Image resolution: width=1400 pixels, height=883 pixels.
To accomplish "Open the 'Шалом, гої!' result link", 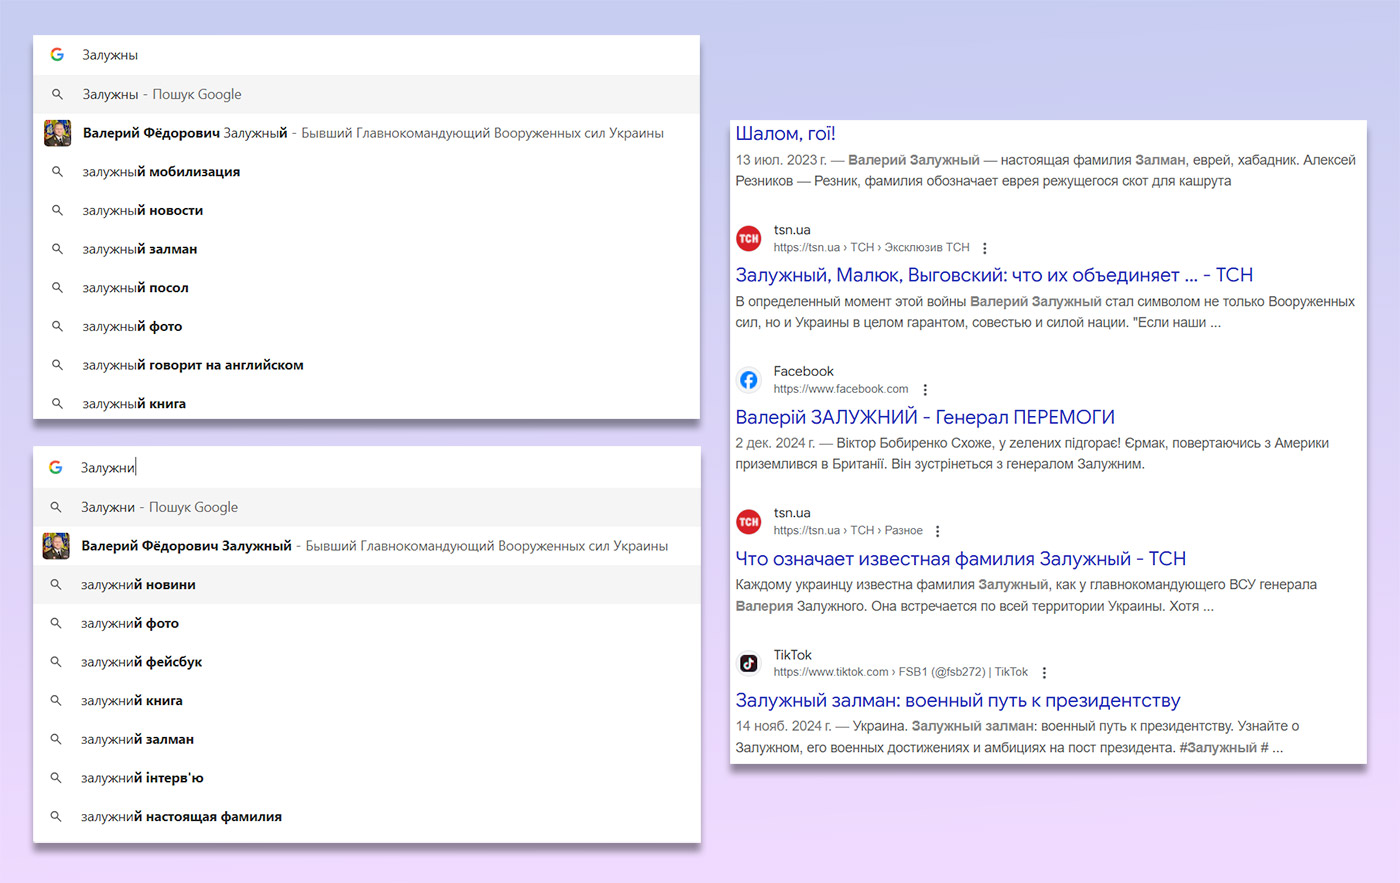I will [x=785, y=134].
